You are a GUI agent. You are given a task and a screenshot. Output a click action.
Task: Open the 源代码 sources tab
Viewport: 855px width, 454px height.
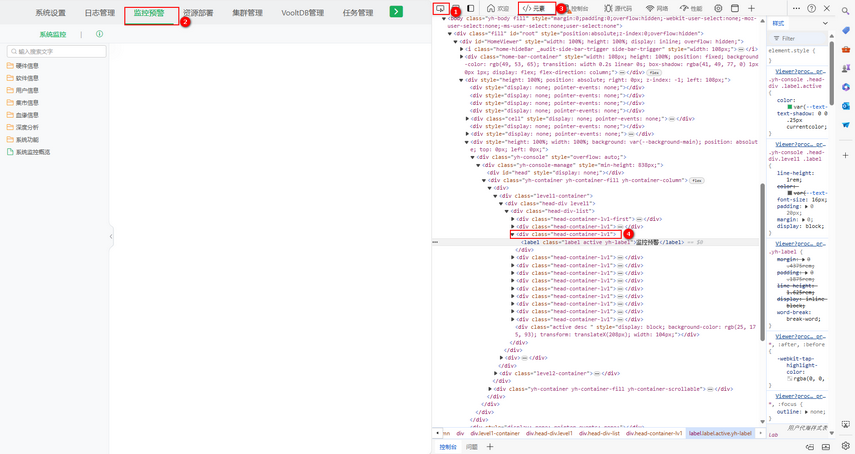[x=618, y=8]
